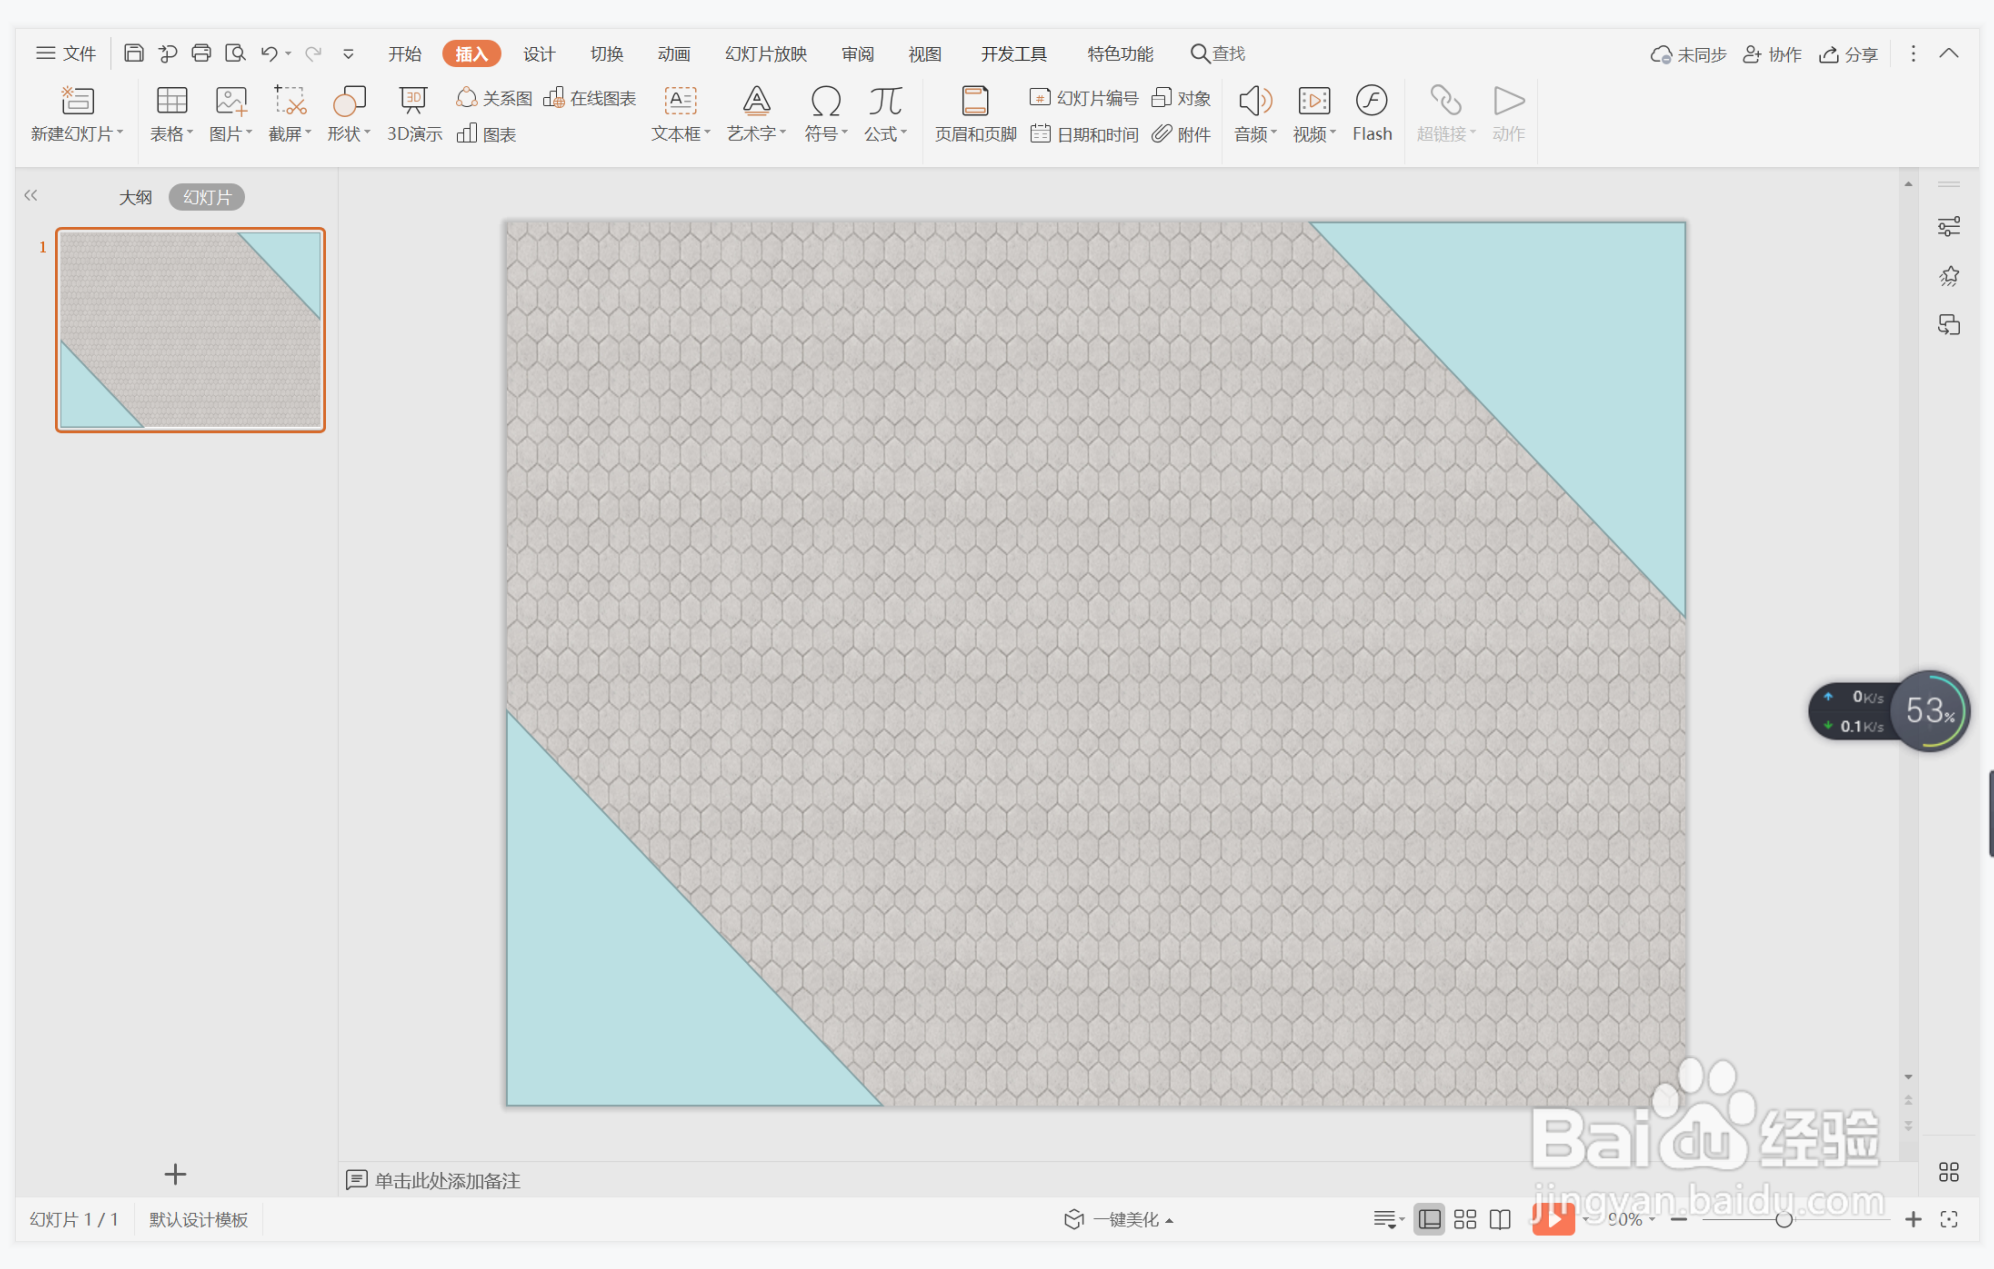Open the 文本框 text box dropdown
Screen dimensions: 1994x1269
[x=681, y=134]
